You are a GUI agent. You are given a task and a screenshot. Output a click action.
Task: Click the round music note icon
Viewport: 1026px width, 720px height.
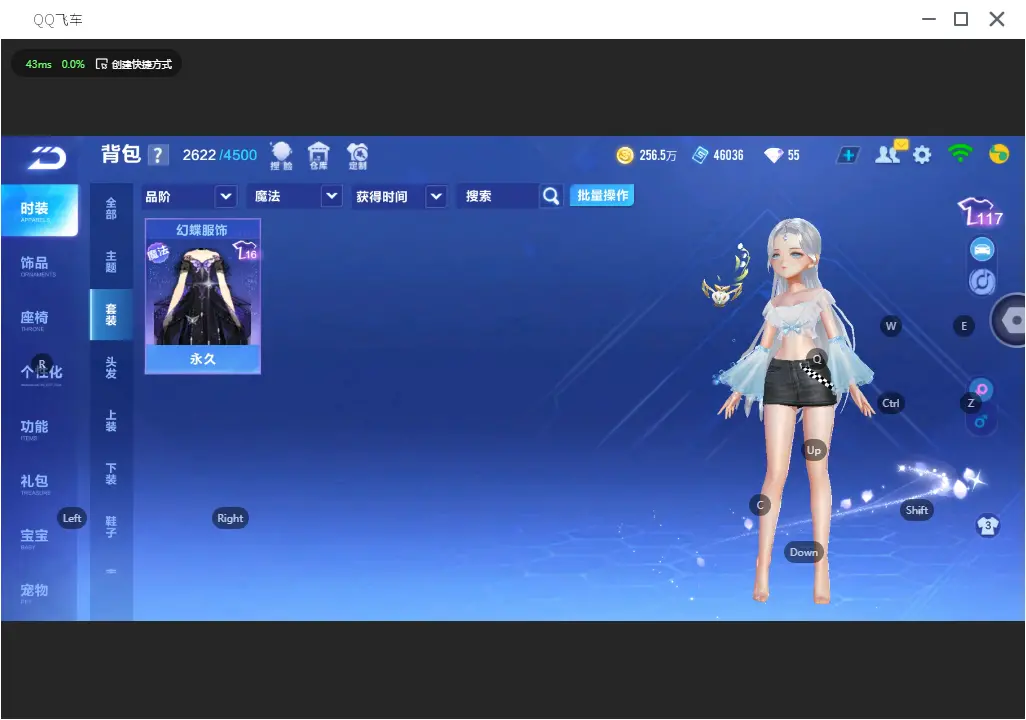click(982, 281)
